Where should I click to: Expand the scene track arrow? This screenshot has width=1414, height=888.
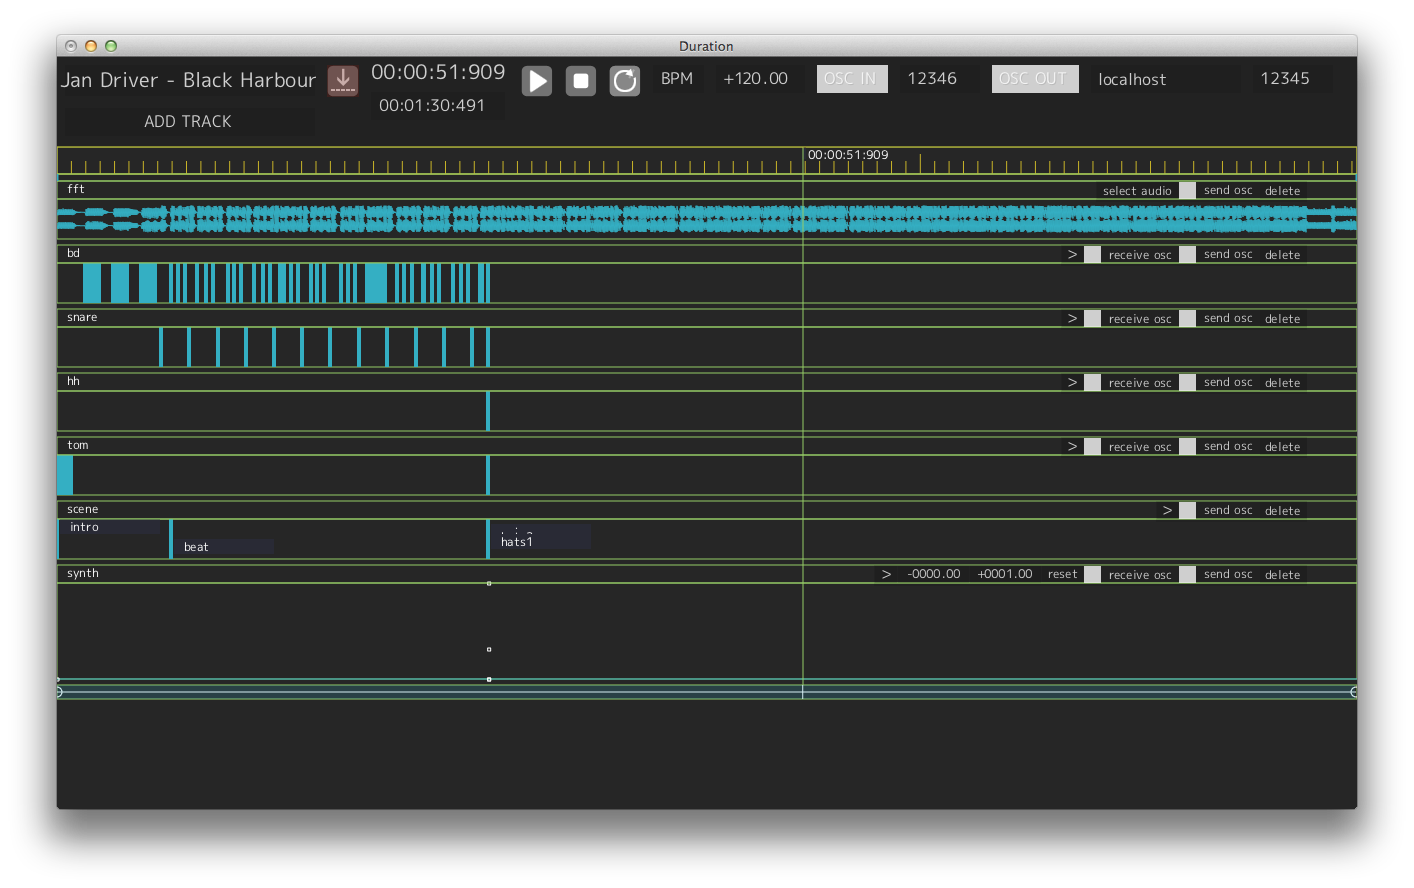coord(1167,511)
